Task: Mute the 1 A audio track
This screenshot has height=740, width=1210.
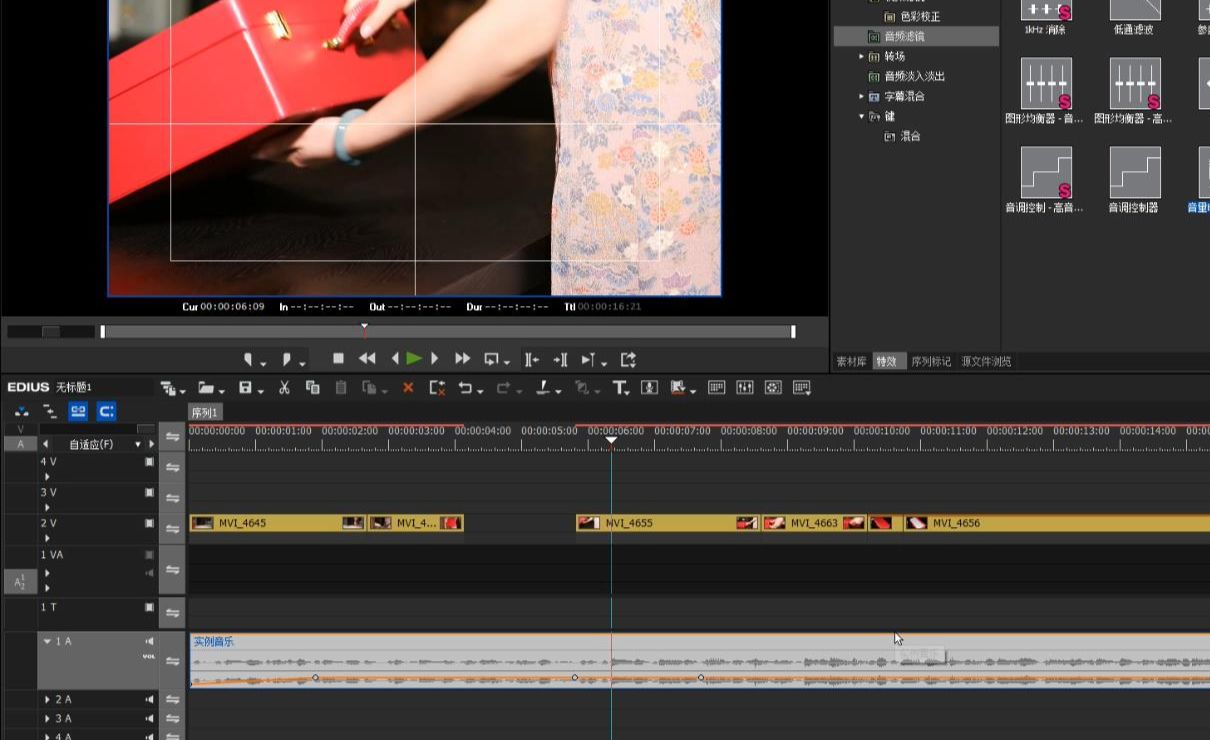Action: (x=150, y=641)
